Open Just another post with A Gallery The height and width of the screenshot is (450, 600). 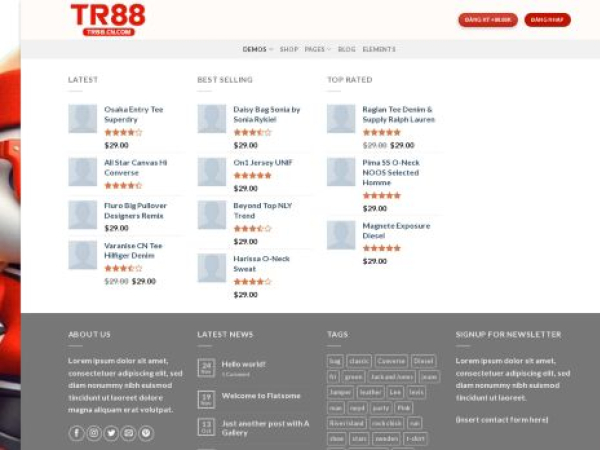(265, 428)
